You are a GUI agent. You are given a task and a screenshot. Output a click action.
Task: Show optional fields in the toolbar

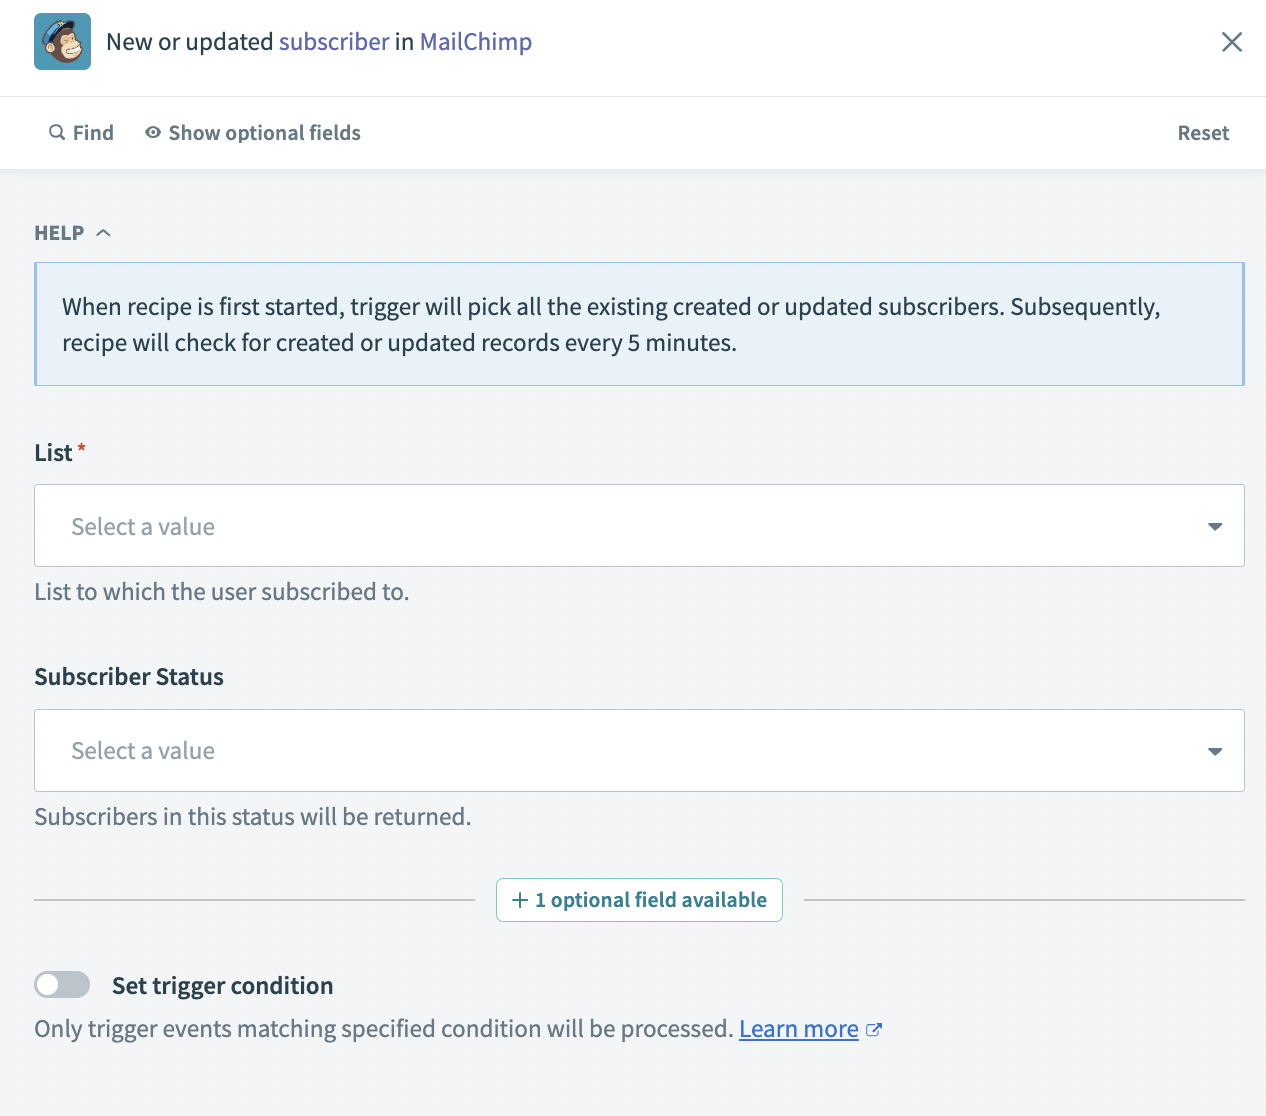[264, 133]
